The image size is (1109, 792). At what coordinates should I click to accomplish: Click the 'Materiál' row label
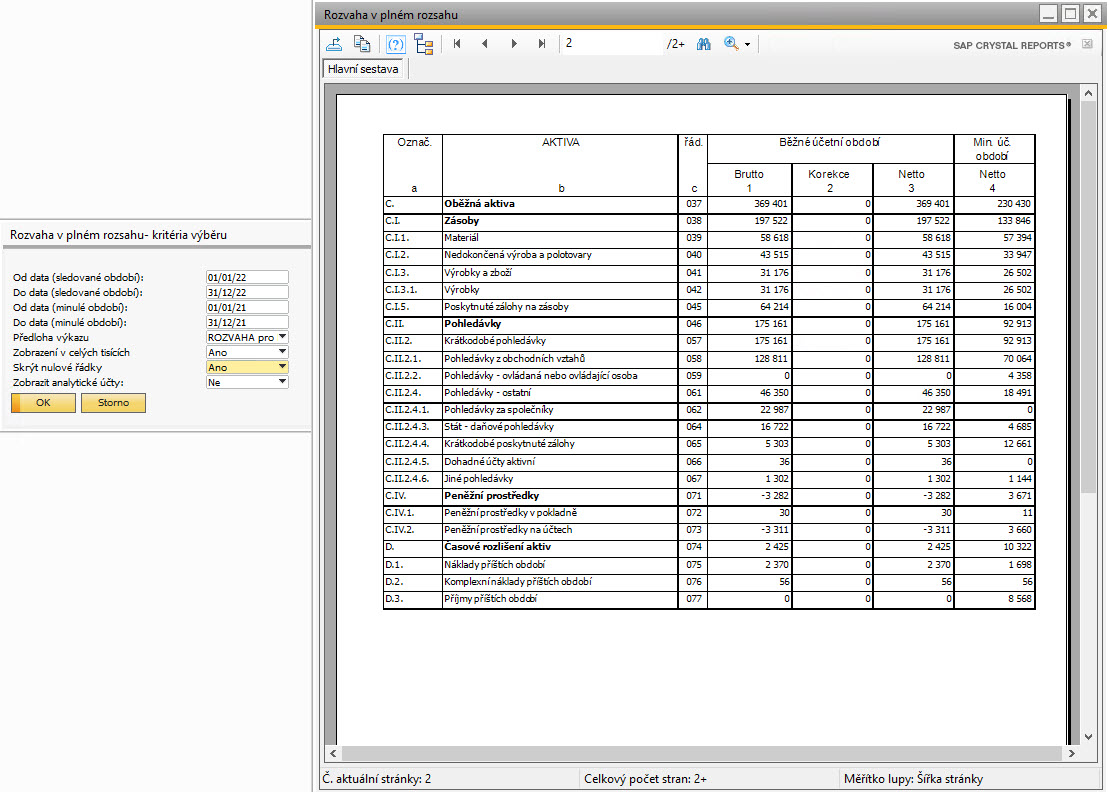point(461,238)
